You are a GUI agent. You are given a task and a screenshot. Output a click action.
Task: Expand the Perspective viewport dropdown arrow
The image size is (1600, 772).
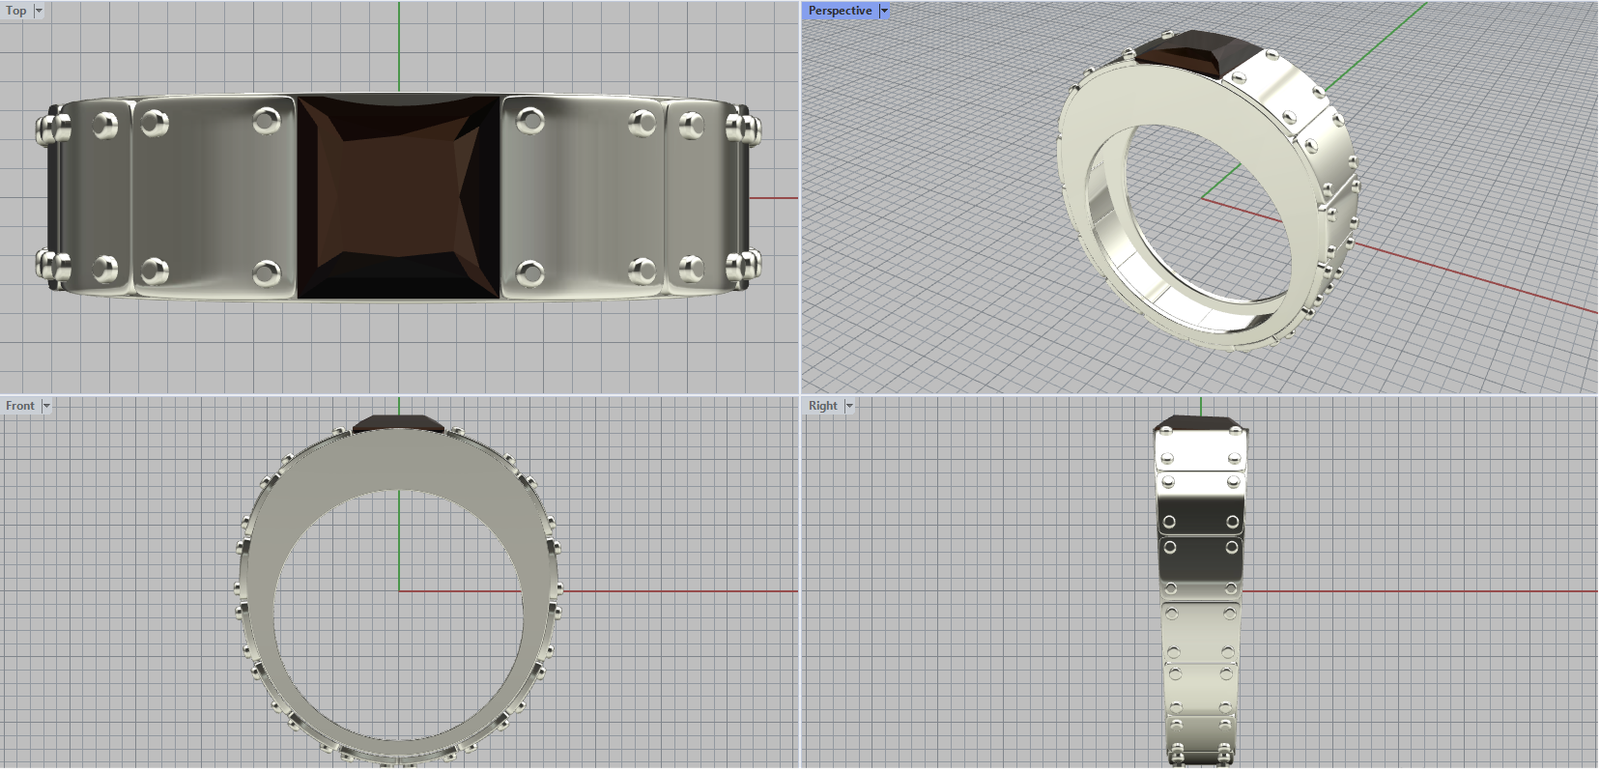coord(884,11)
